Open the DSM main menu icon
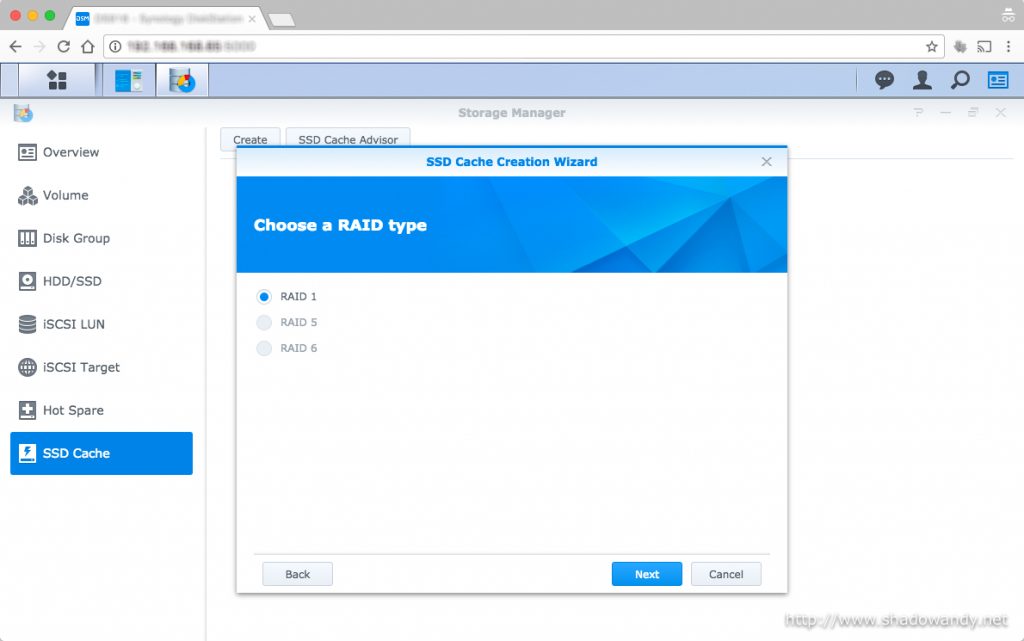 57,80
